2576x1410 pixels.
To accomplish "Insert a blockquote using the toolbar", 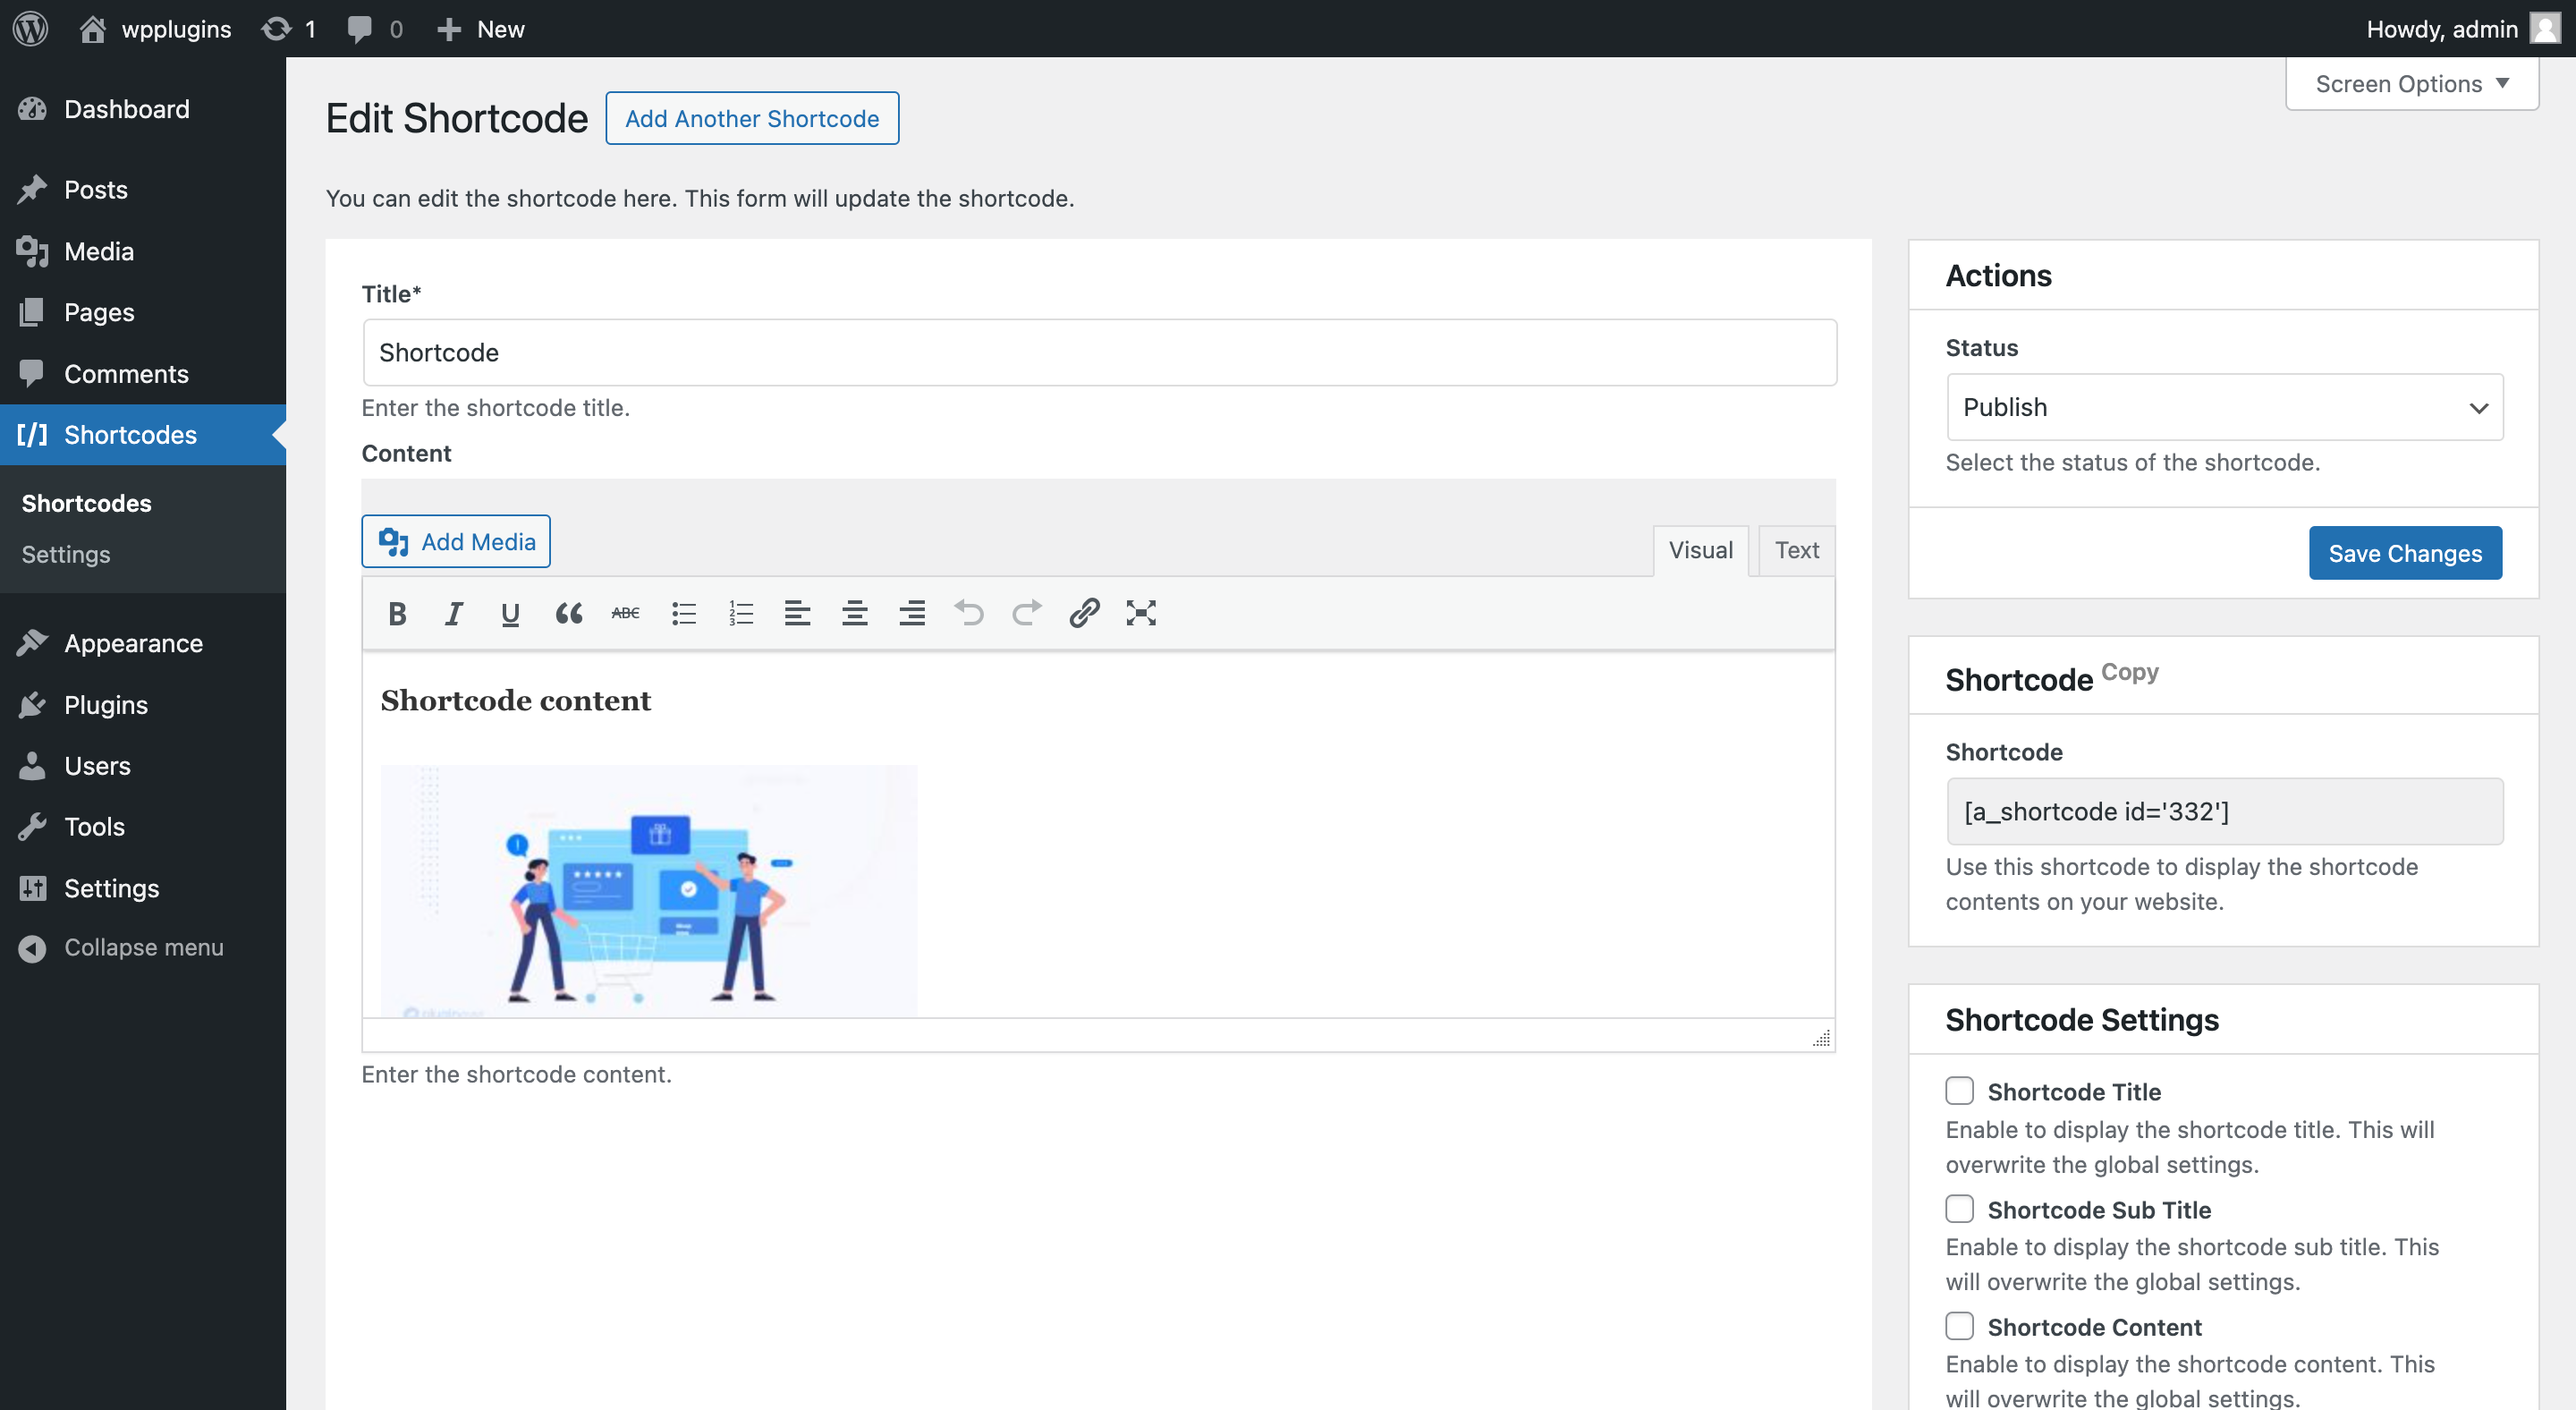I will (x=568, y=613).
